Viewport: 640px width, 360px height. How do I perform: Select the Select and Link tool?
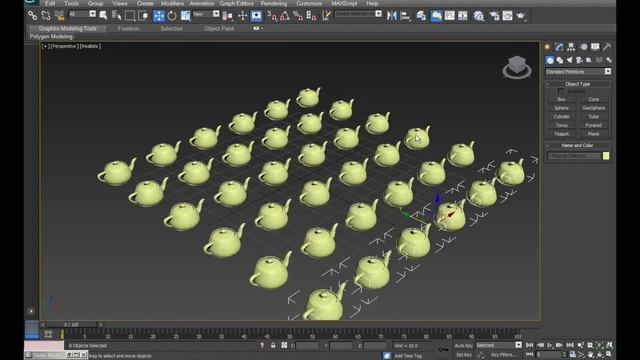click(32, 16)
